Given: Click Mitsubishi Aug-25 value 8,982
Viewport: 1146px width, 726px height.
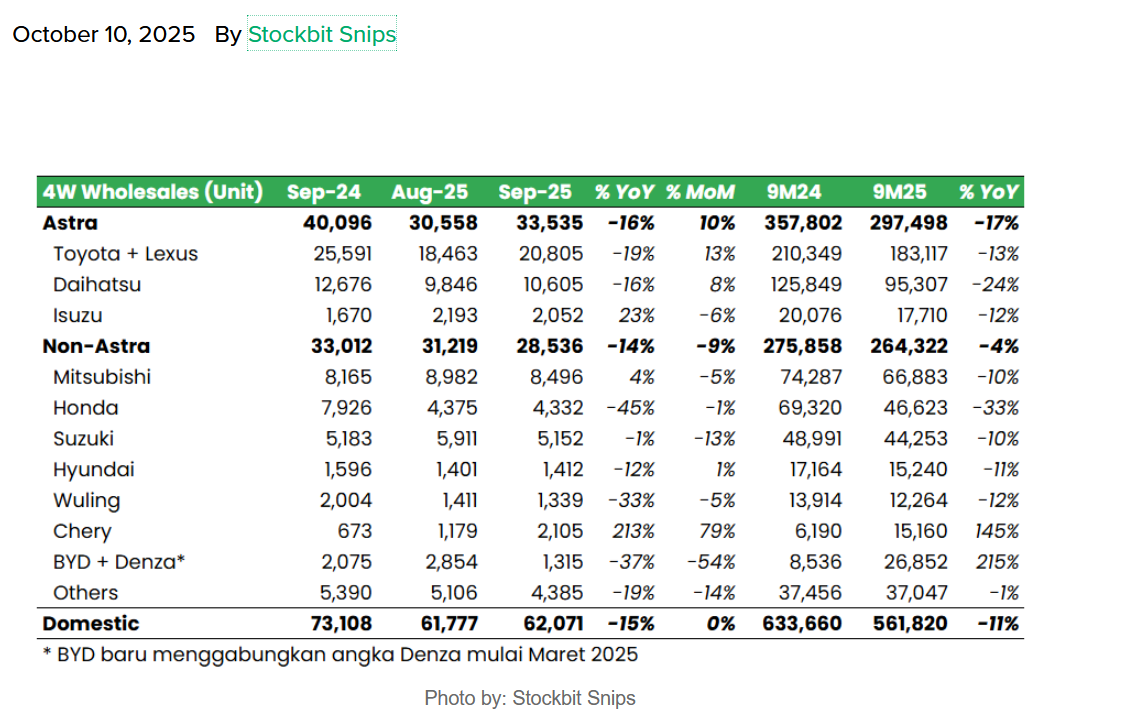Looking at the screenshot, I should tap(451, 377).
